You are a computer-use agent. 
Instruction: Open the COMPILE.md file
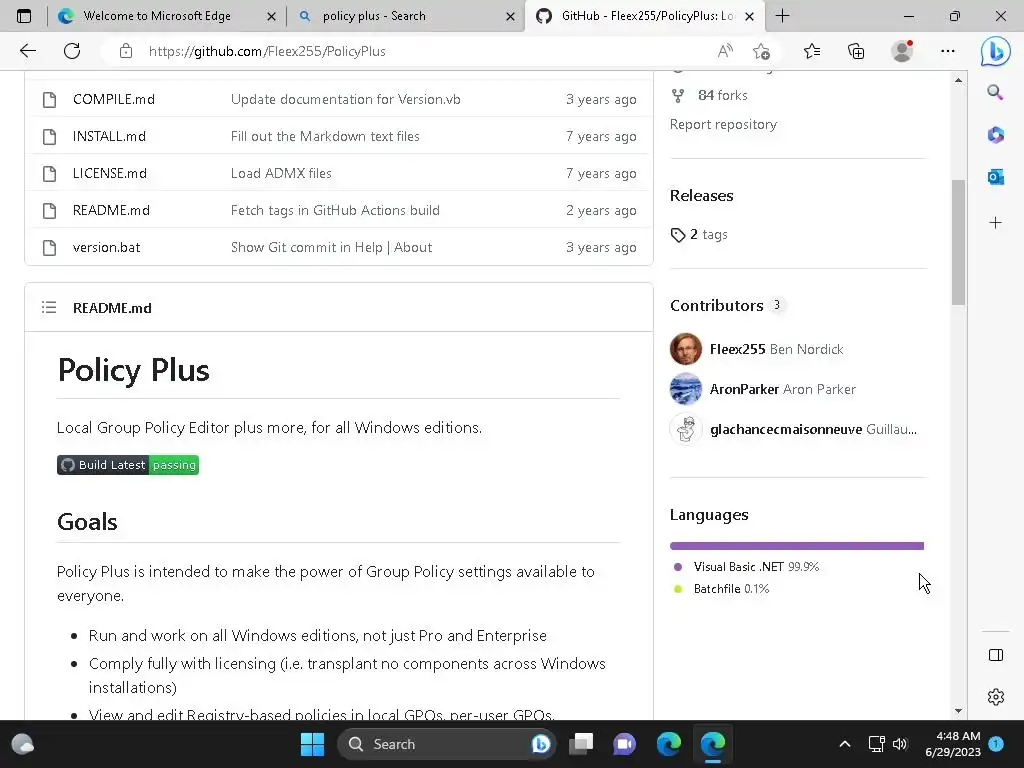[x=114, y=99]
